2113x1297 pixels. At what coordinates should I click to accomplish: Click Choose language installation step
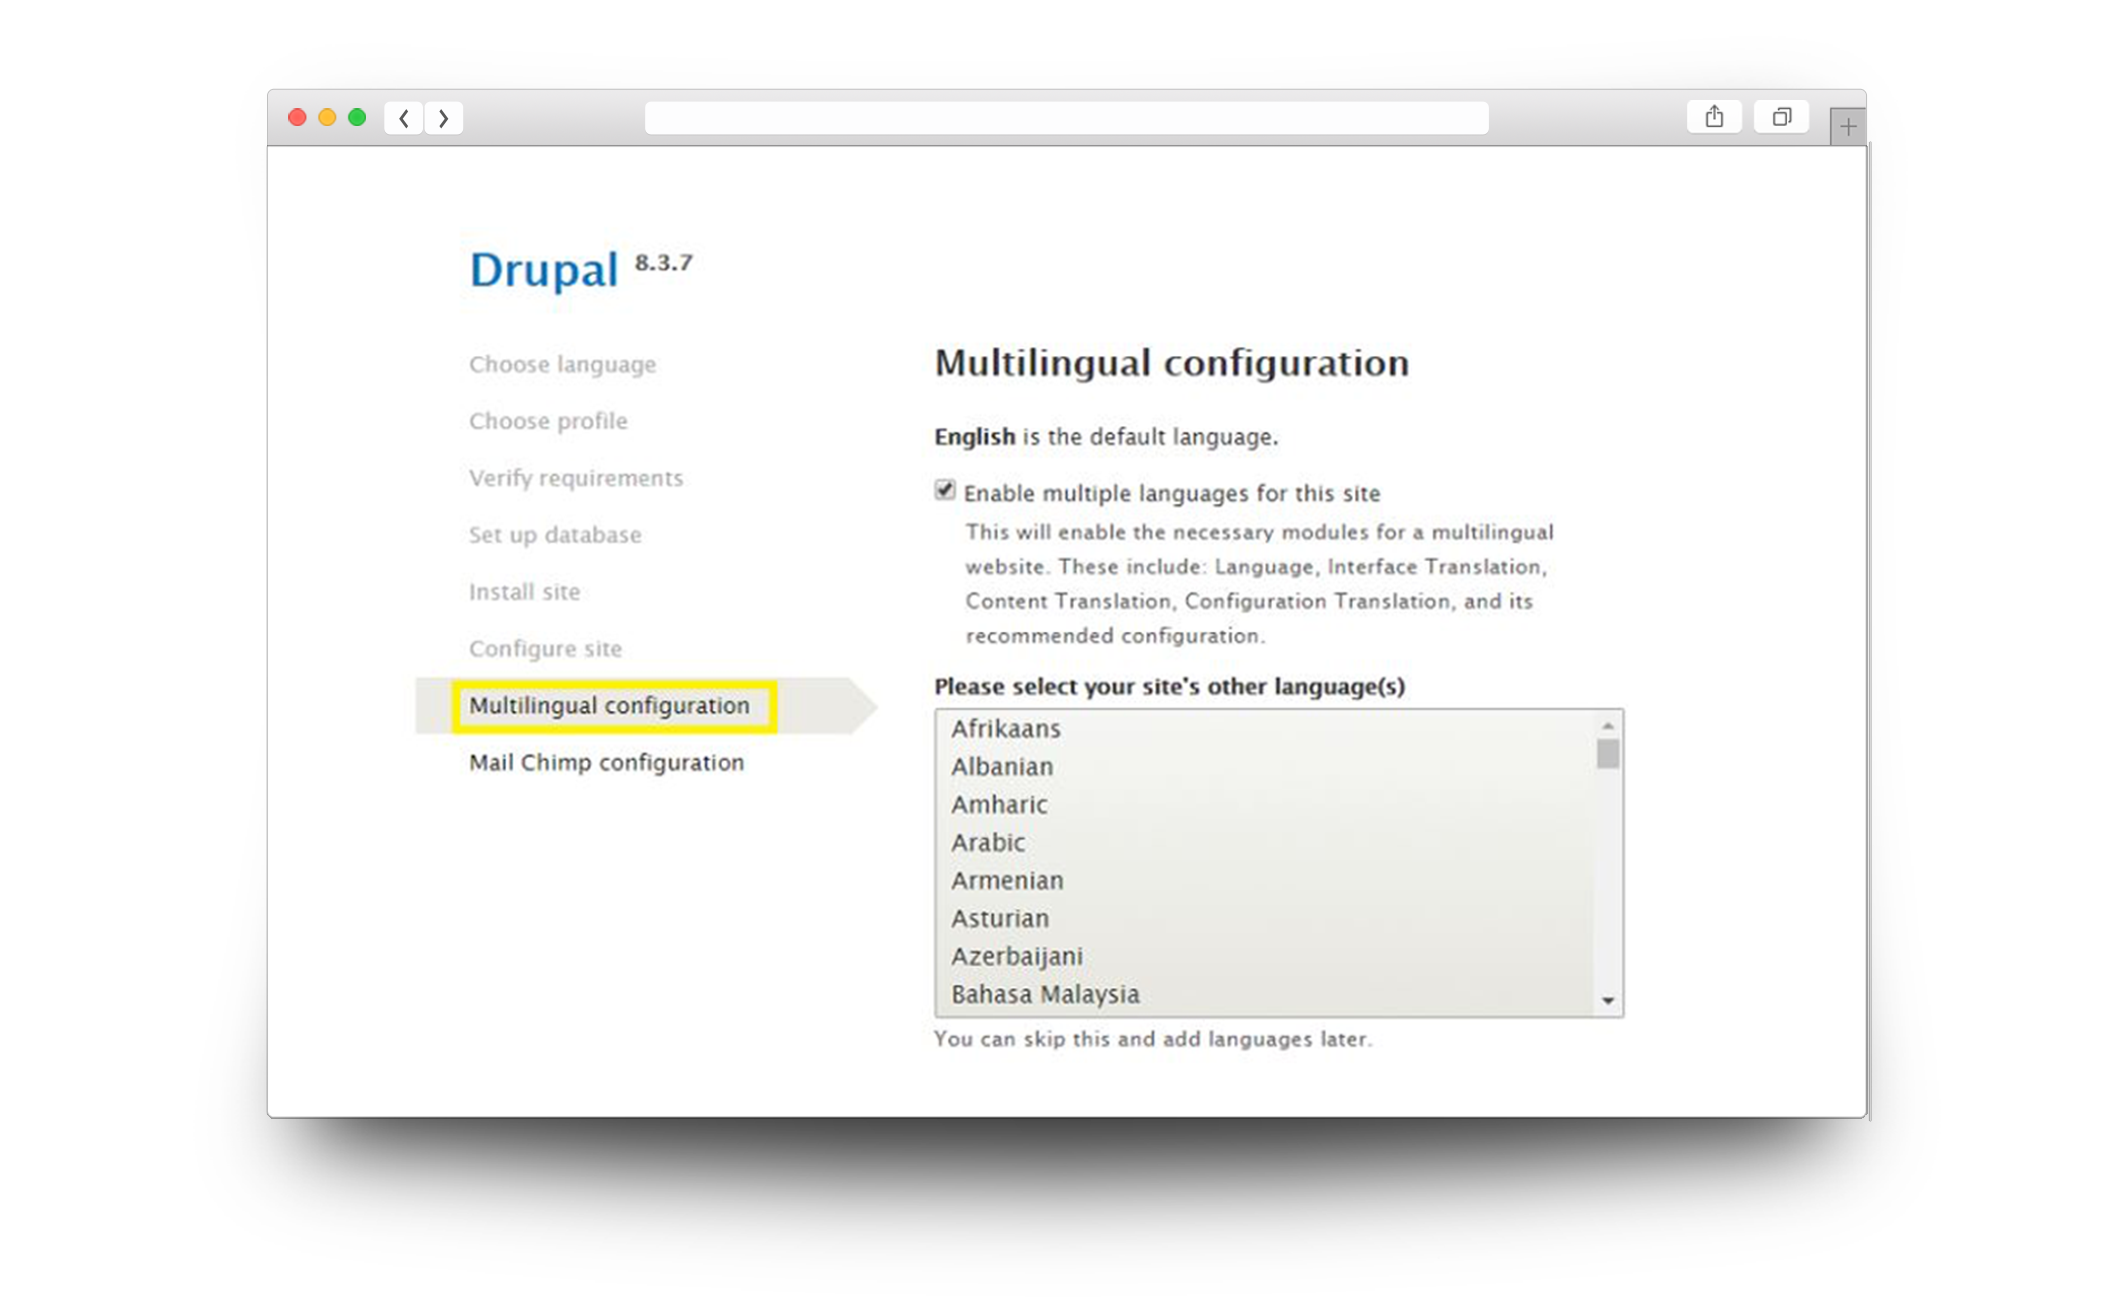tap(563, 364)
